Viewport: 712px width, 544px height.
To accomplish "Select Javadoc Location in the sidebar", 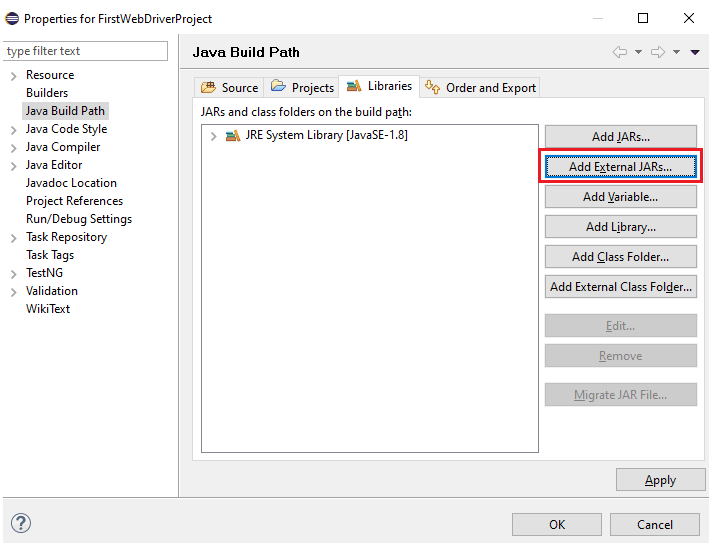I will 71,183.
